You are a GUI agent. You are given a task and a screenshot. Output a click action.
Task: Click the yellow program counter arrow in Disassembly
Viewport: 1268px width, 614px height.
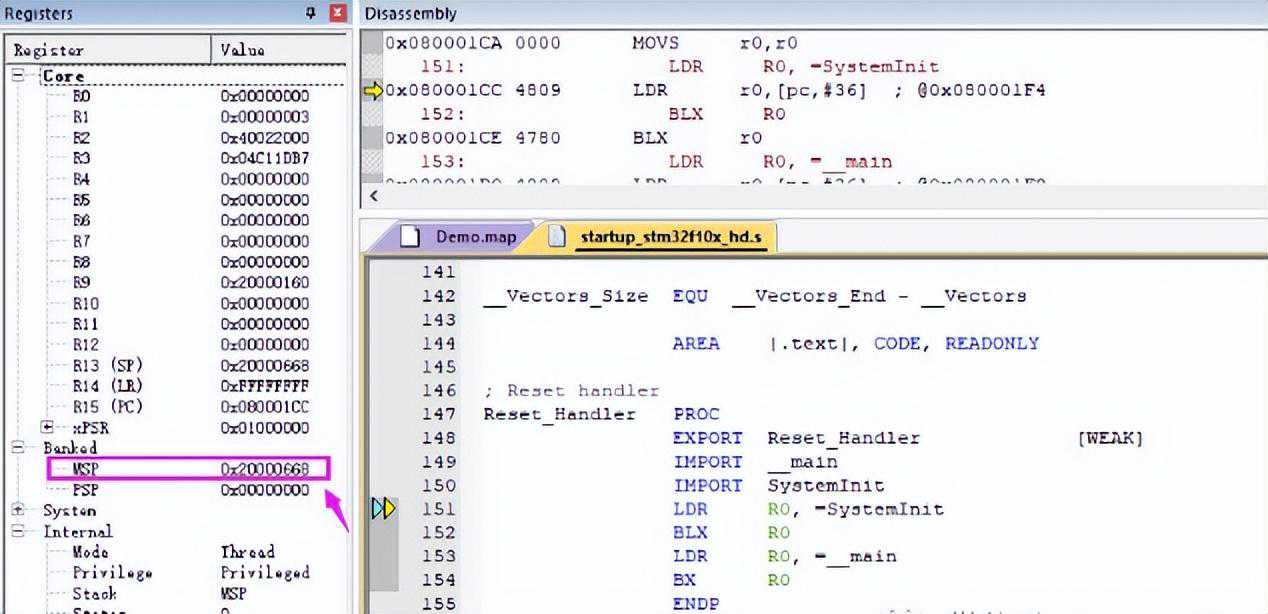click(373, 91)
